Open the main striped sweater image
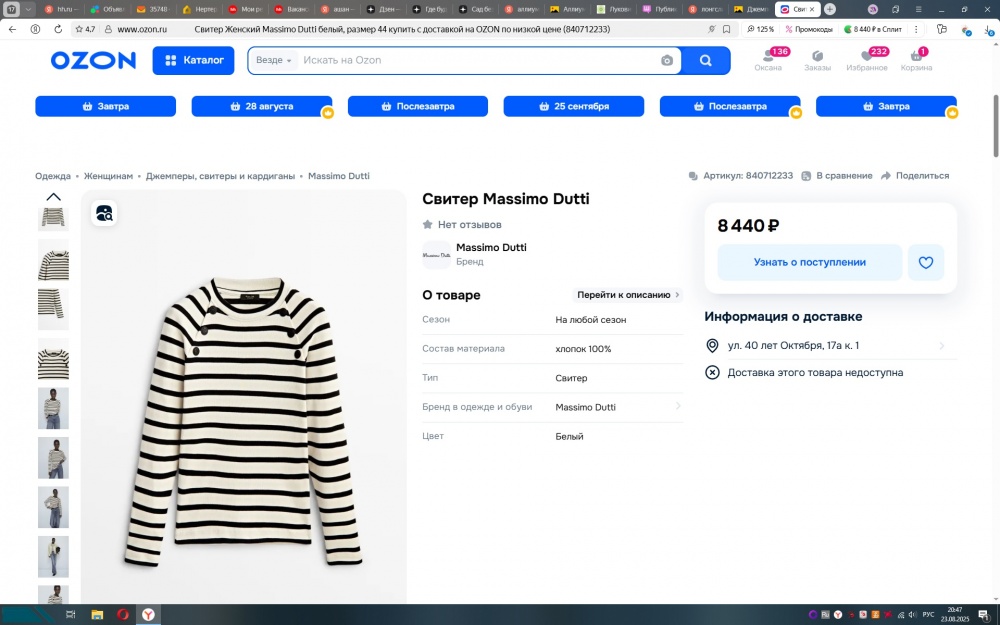 tap(244, 397)
